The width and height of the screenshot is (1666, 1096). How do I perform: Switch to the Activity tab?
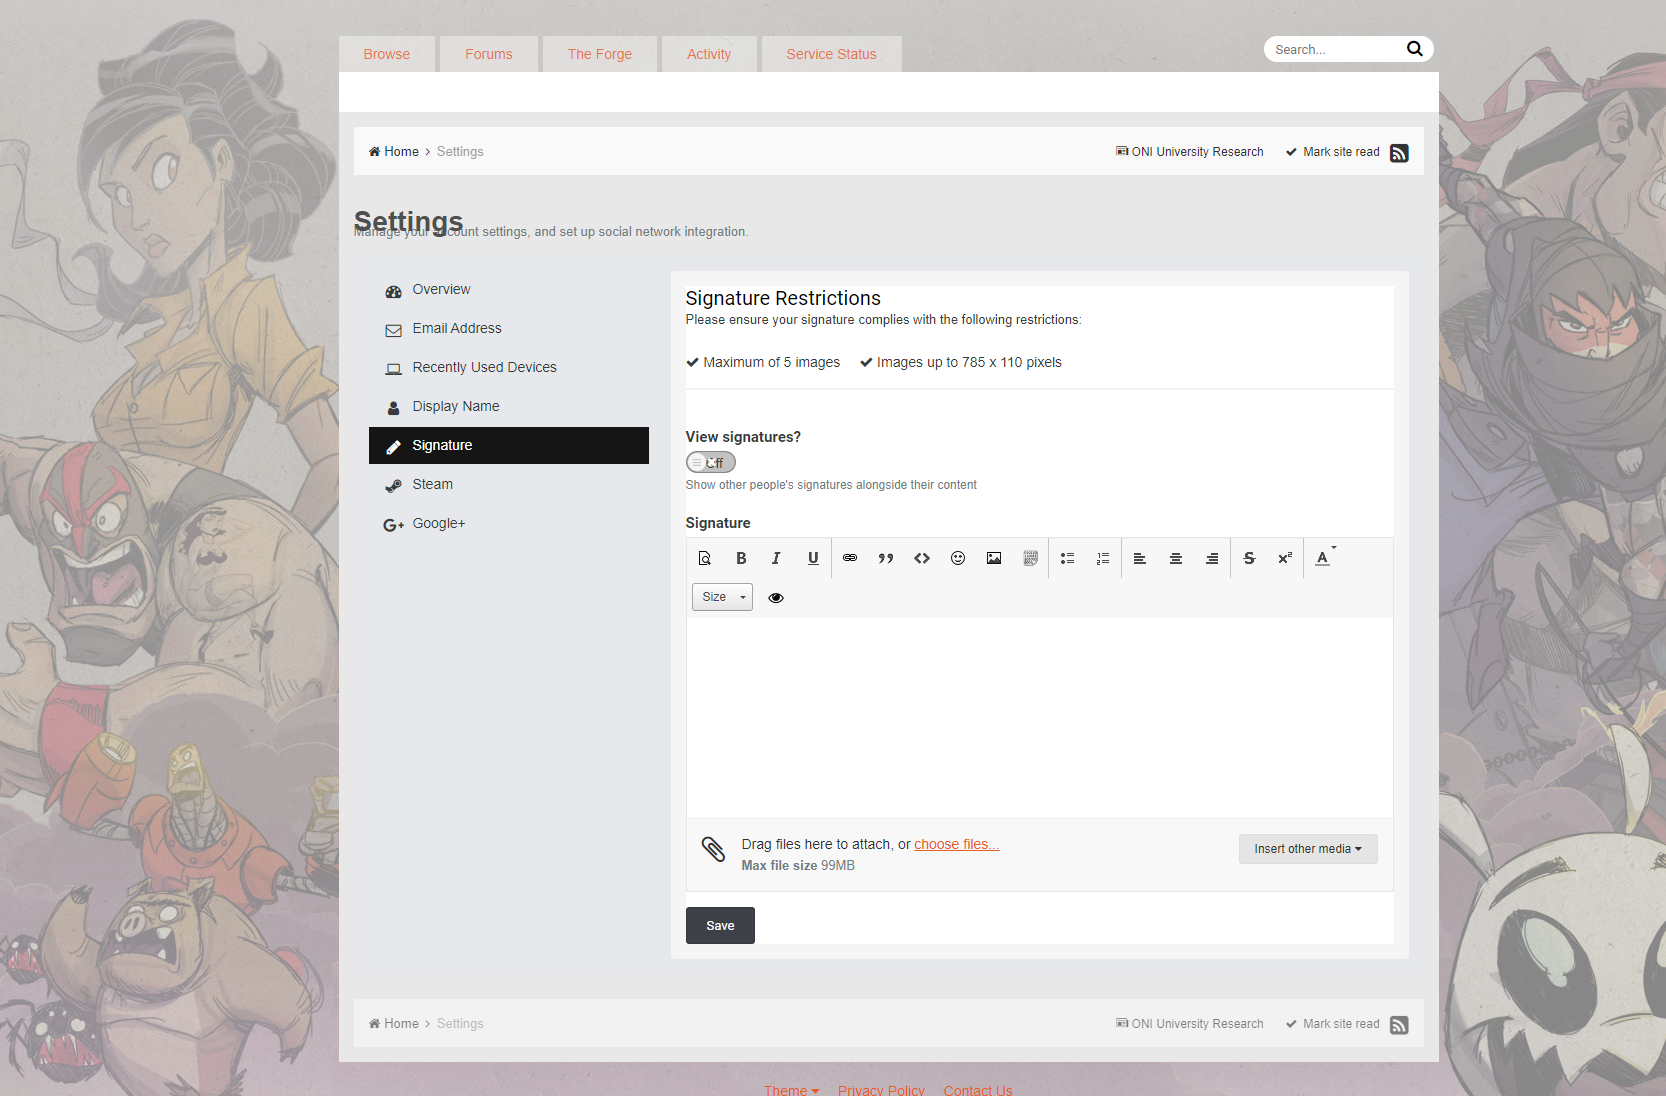tap(709, 54)
